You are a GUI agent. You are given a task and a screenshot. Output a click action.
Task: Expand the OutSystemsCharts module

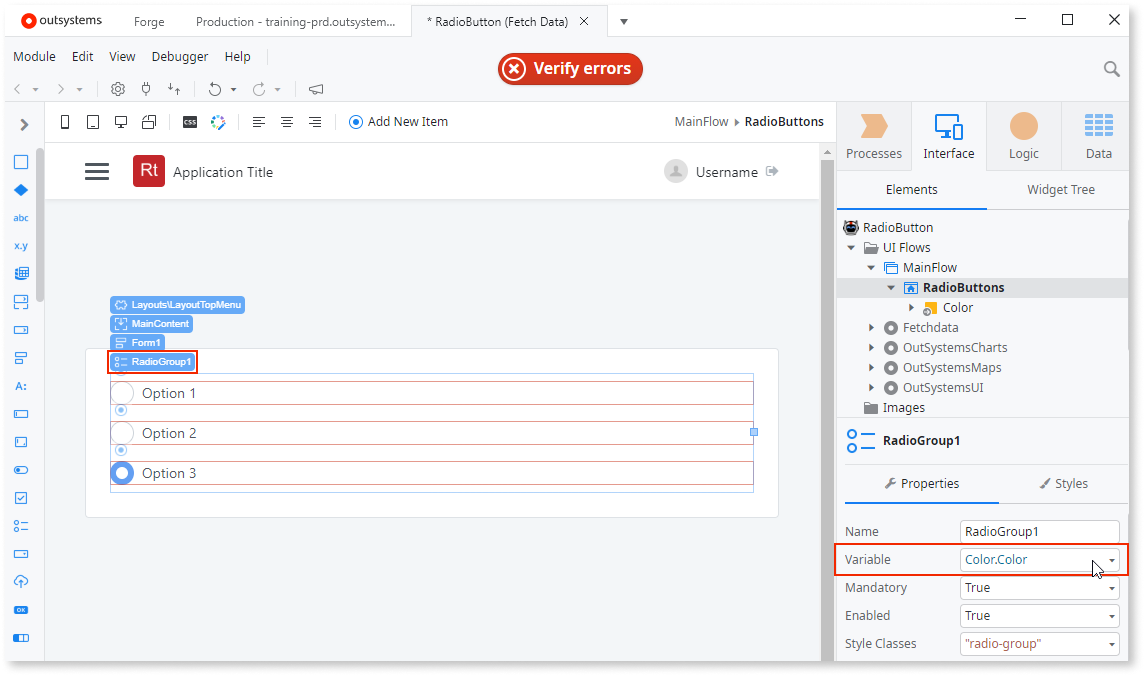(x=871, y=348)
